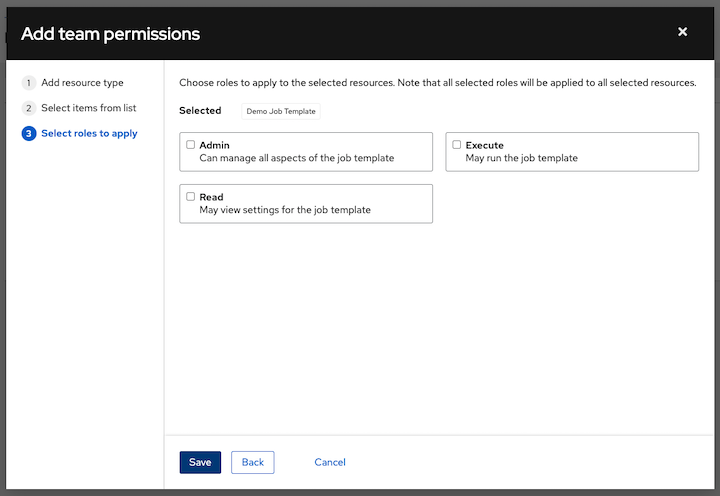Click the 'Choose roles to apply' instruction text

[x=436, y=83]
